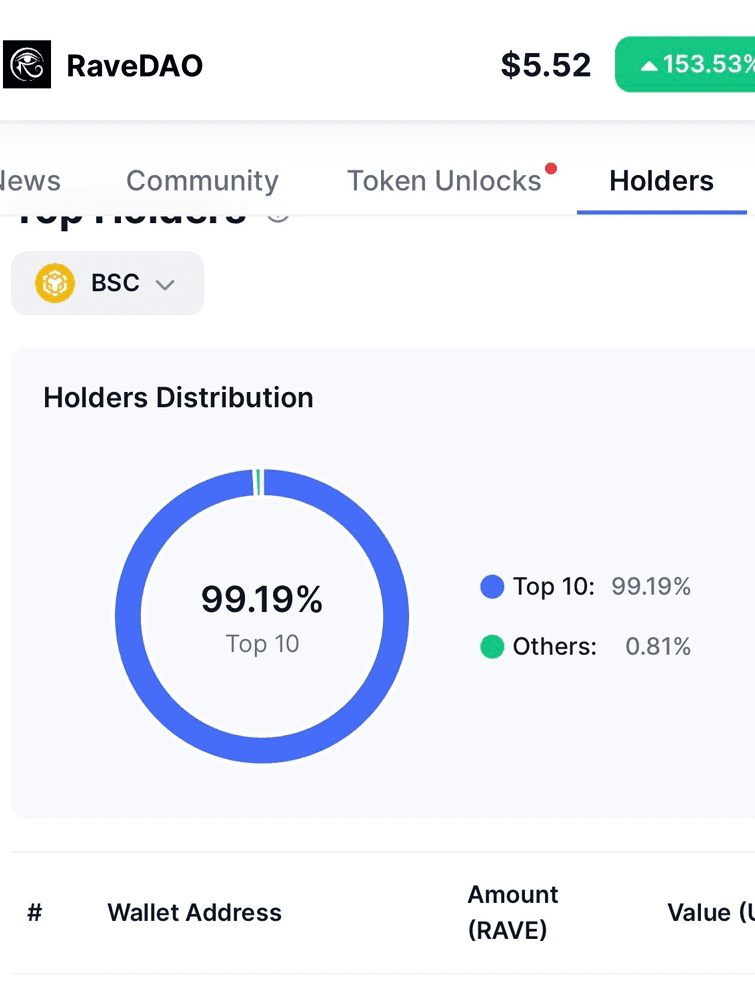Screen dimensions: 755x987
Task: Click the 153.53% price change badge
Action: [685, 64]
